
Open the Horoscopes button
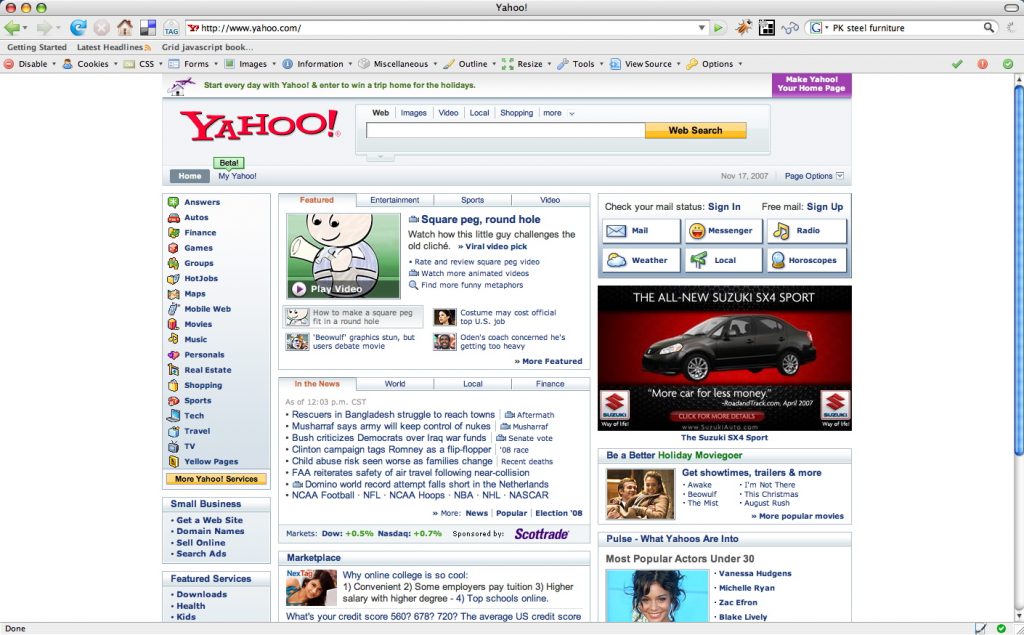[807, 260]
